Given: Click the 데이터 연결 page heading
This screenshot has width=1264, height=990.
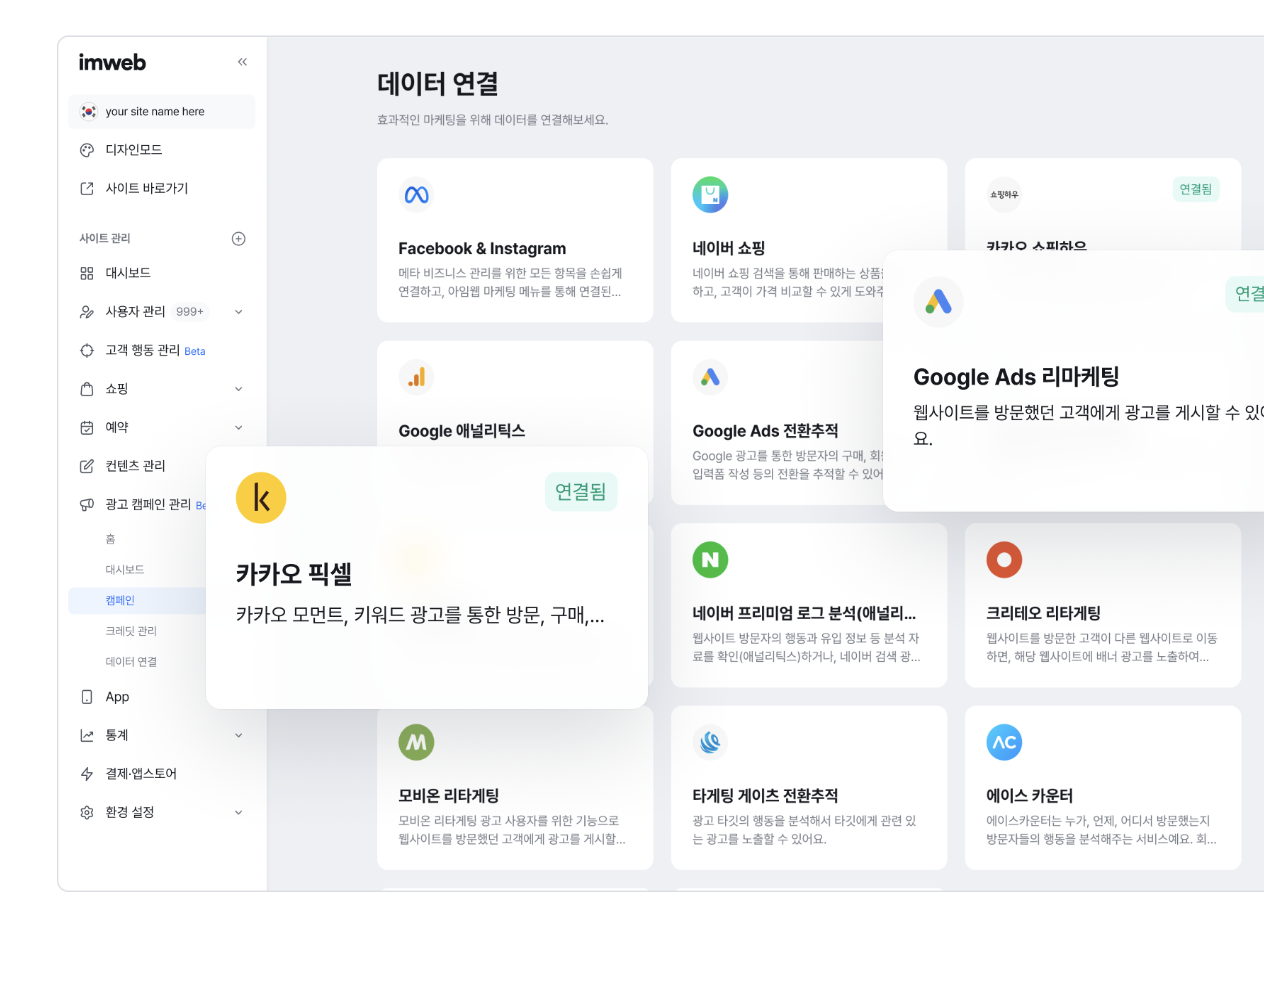Looking at the screenshot, I should (x=438, y=84).
